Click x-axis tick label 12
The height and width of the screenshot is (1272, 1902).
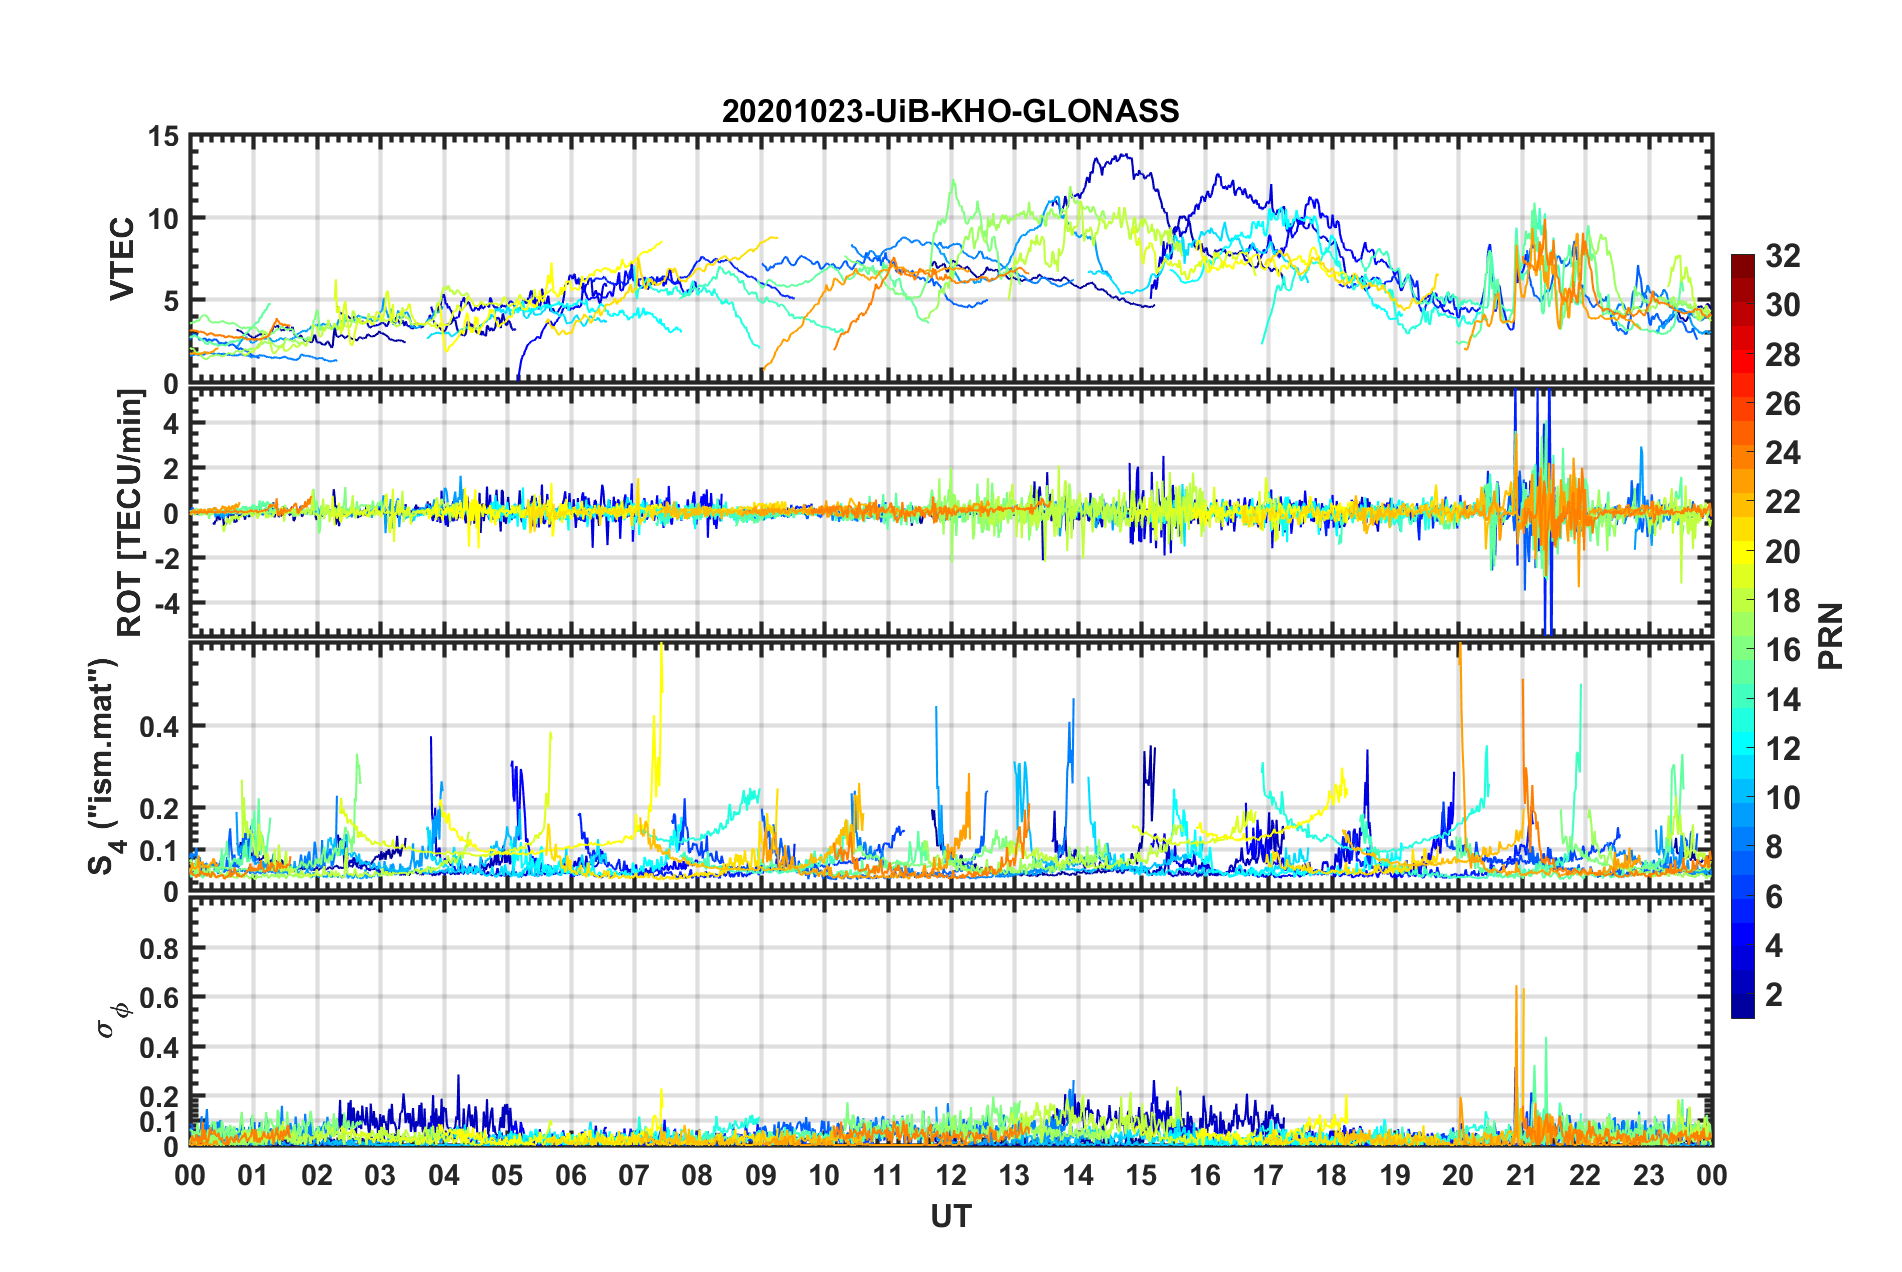(951, 1175)
